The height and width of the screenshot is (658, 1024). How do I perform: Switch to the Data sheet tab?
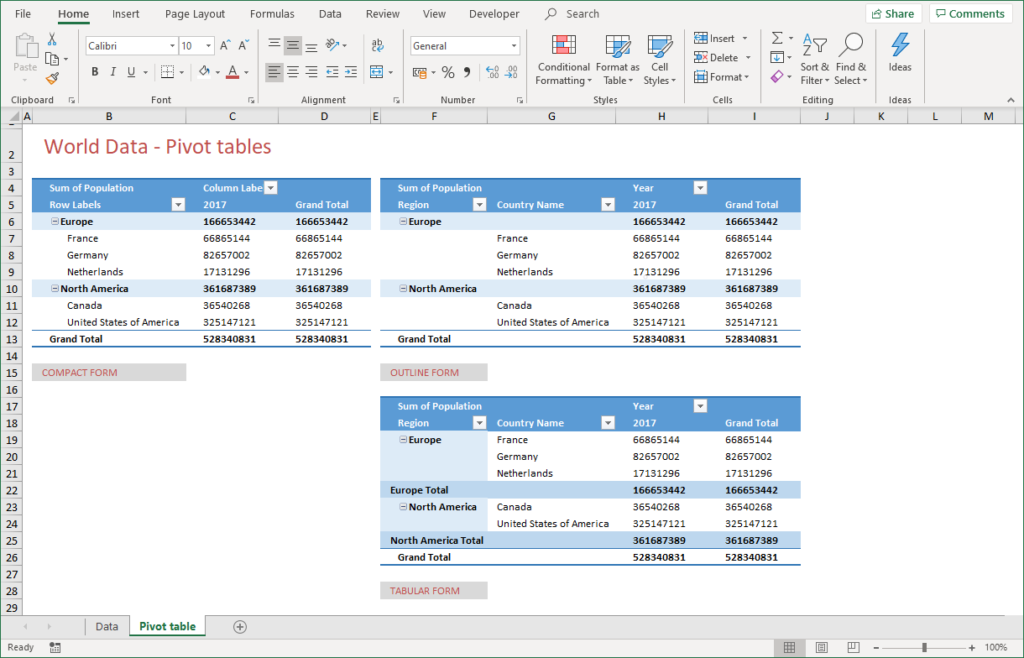point(106,626)
